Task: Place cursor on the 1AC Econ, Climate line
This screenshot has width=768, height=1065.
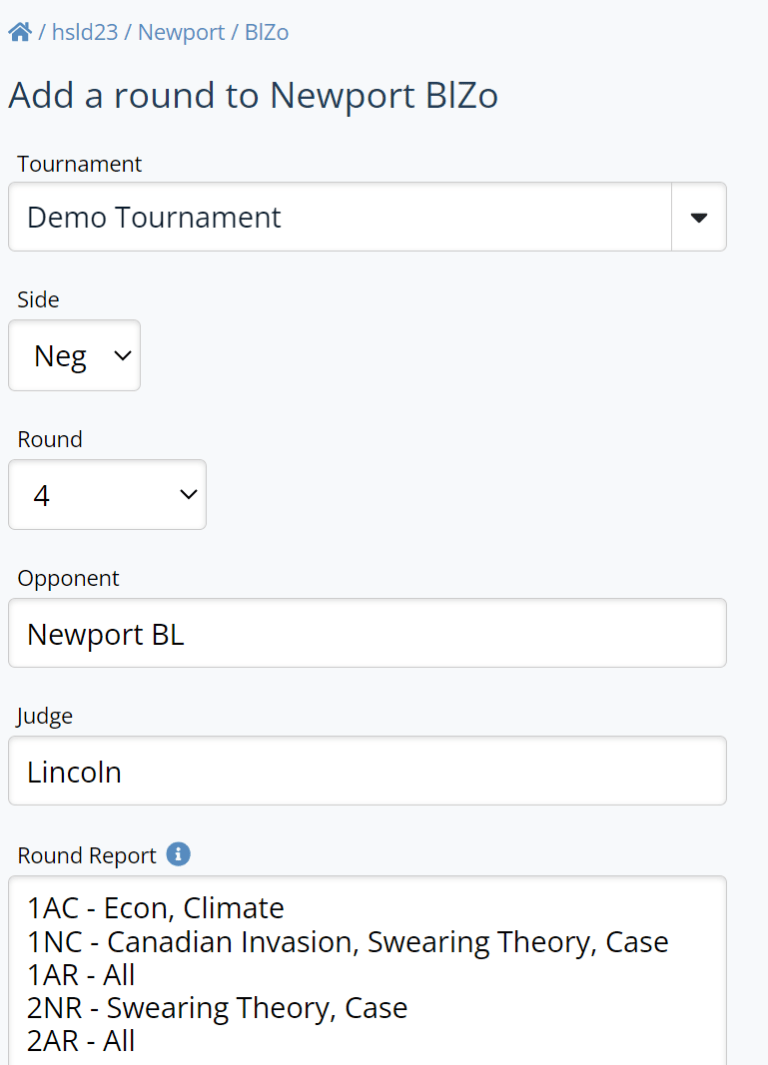Action: coord(156,908)
